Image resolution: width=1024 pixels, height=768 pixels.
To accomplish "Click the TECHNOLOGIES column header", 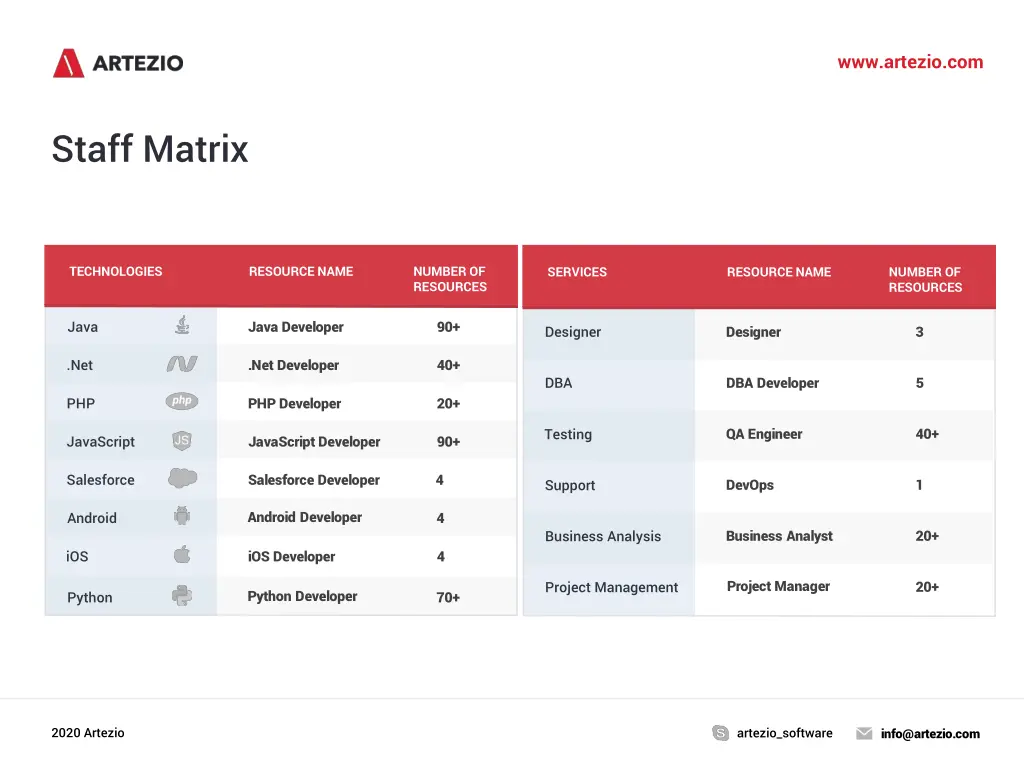I will 116,272.
